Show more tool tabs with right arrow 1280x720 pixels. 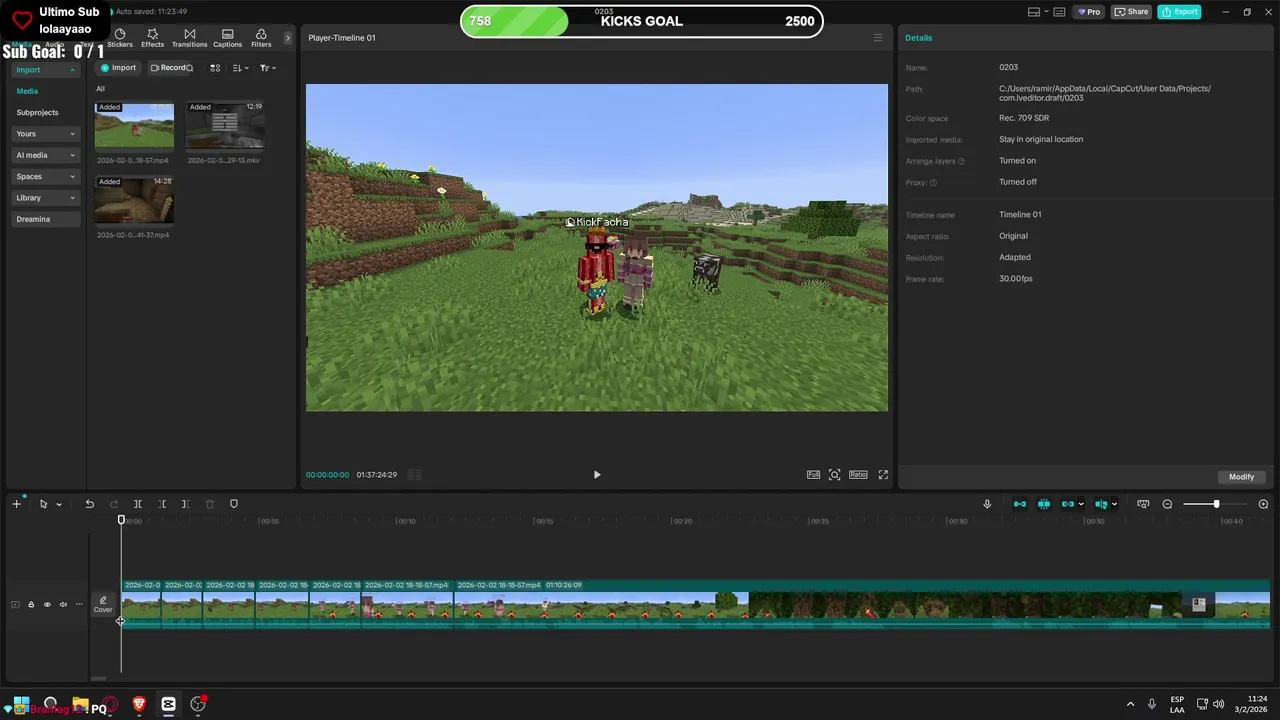pos(288,38)
